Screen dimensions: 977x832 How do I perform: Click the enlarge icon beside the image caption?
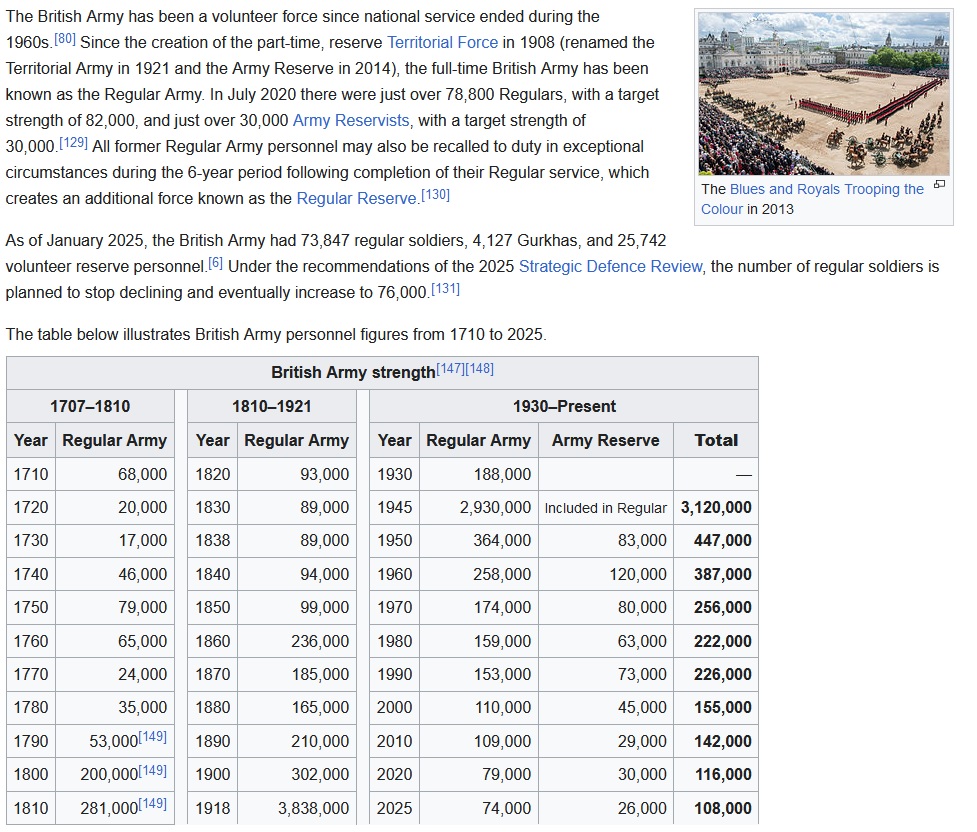click(939, 184)
